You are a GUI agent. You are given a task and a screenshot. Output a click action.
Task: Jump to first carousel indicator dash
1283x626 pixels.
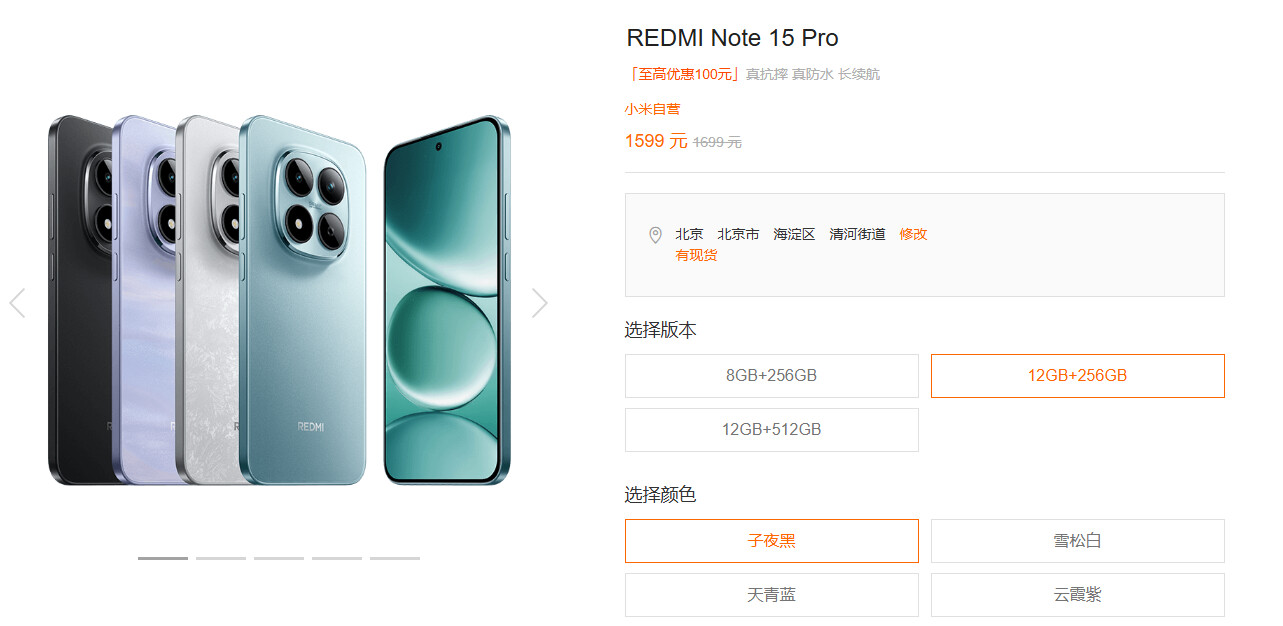pyautogui.click(x=163, y=558)
